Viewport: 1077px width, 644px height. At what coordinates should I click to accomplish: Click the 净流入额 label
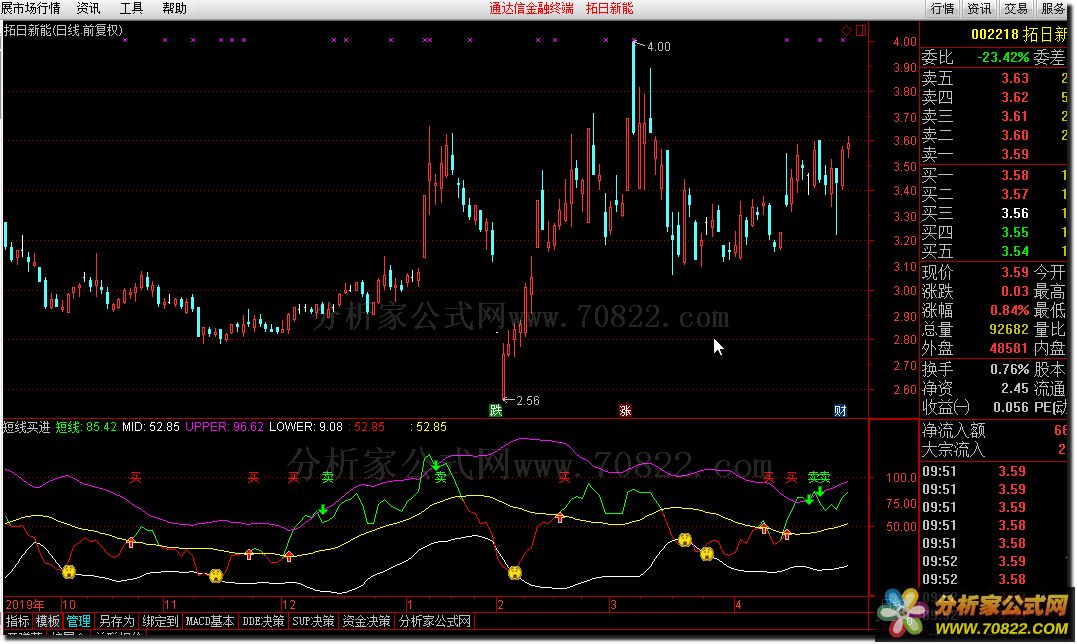tap(953, 430)
